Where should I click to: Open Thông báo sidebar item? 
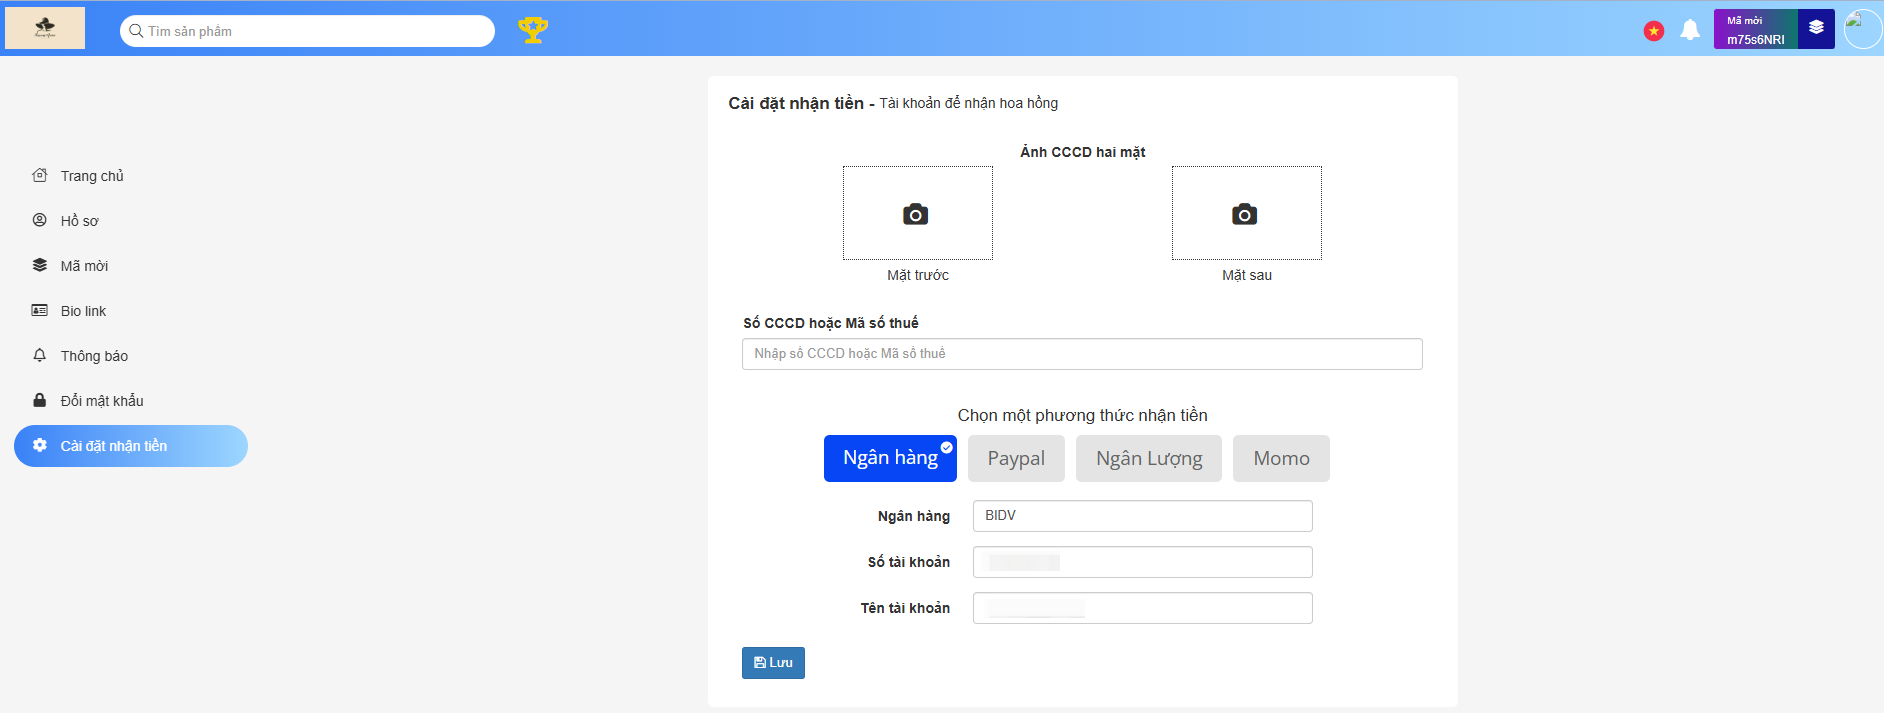tap(94, 356)
